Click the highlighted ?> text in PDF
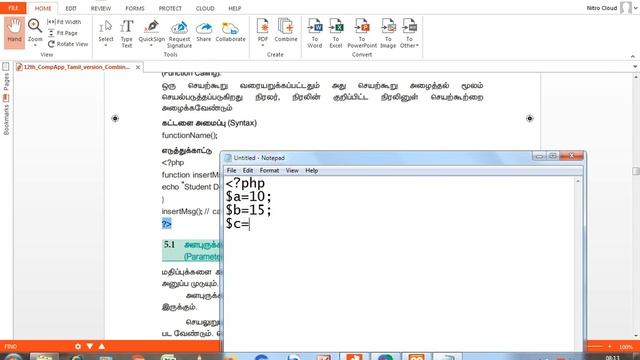The image size is (640, 360). 167,224
